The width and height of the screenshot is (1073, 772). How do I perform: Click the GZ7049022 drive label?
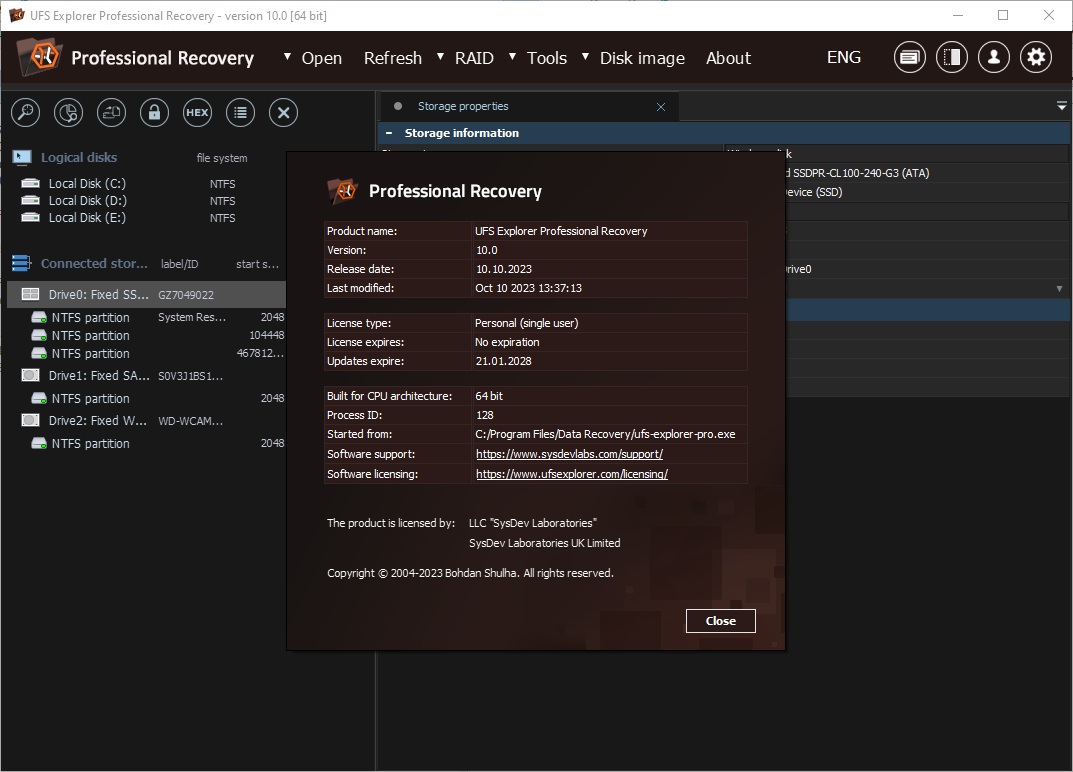185,295
